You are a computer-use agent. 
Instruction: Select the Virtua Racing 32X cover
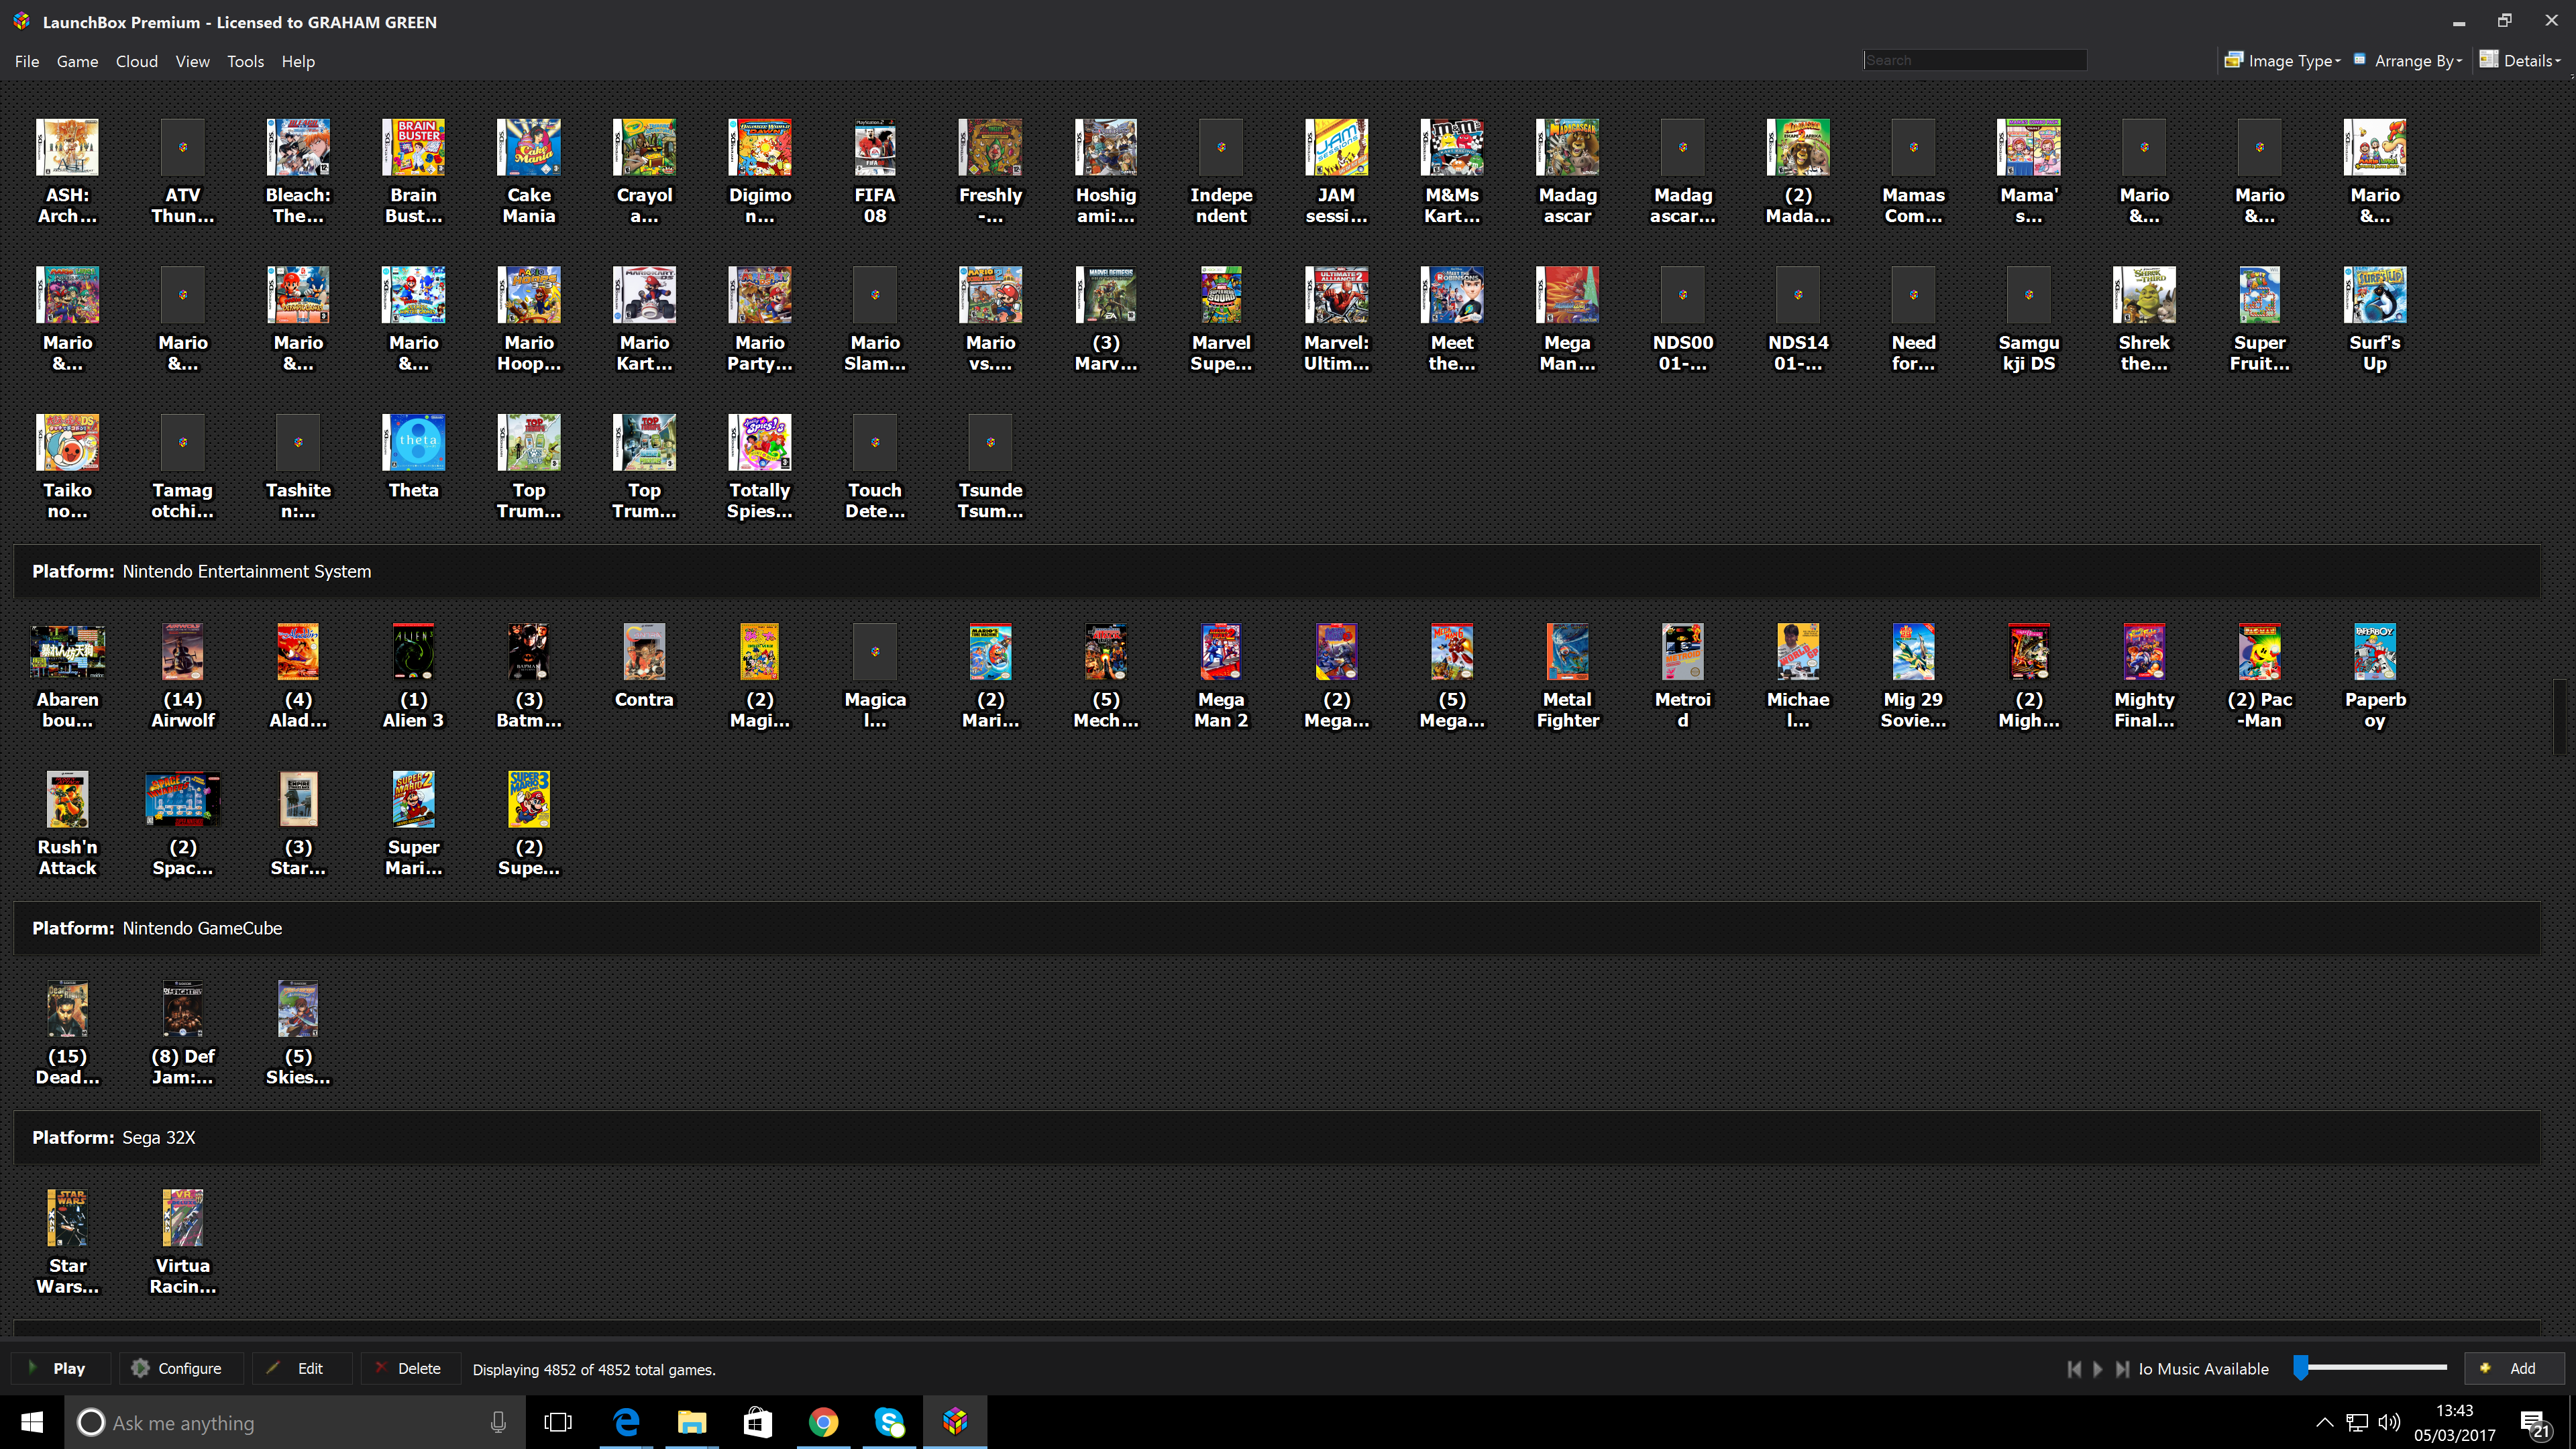tap(183, 1217)
